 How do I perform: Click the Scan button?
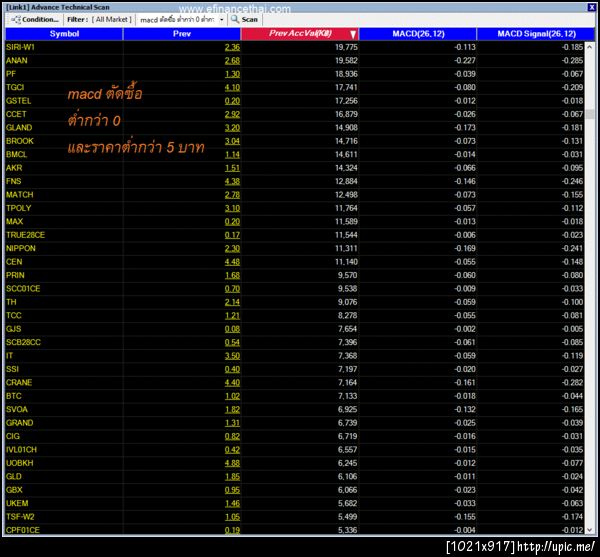(x=245, y=20)
